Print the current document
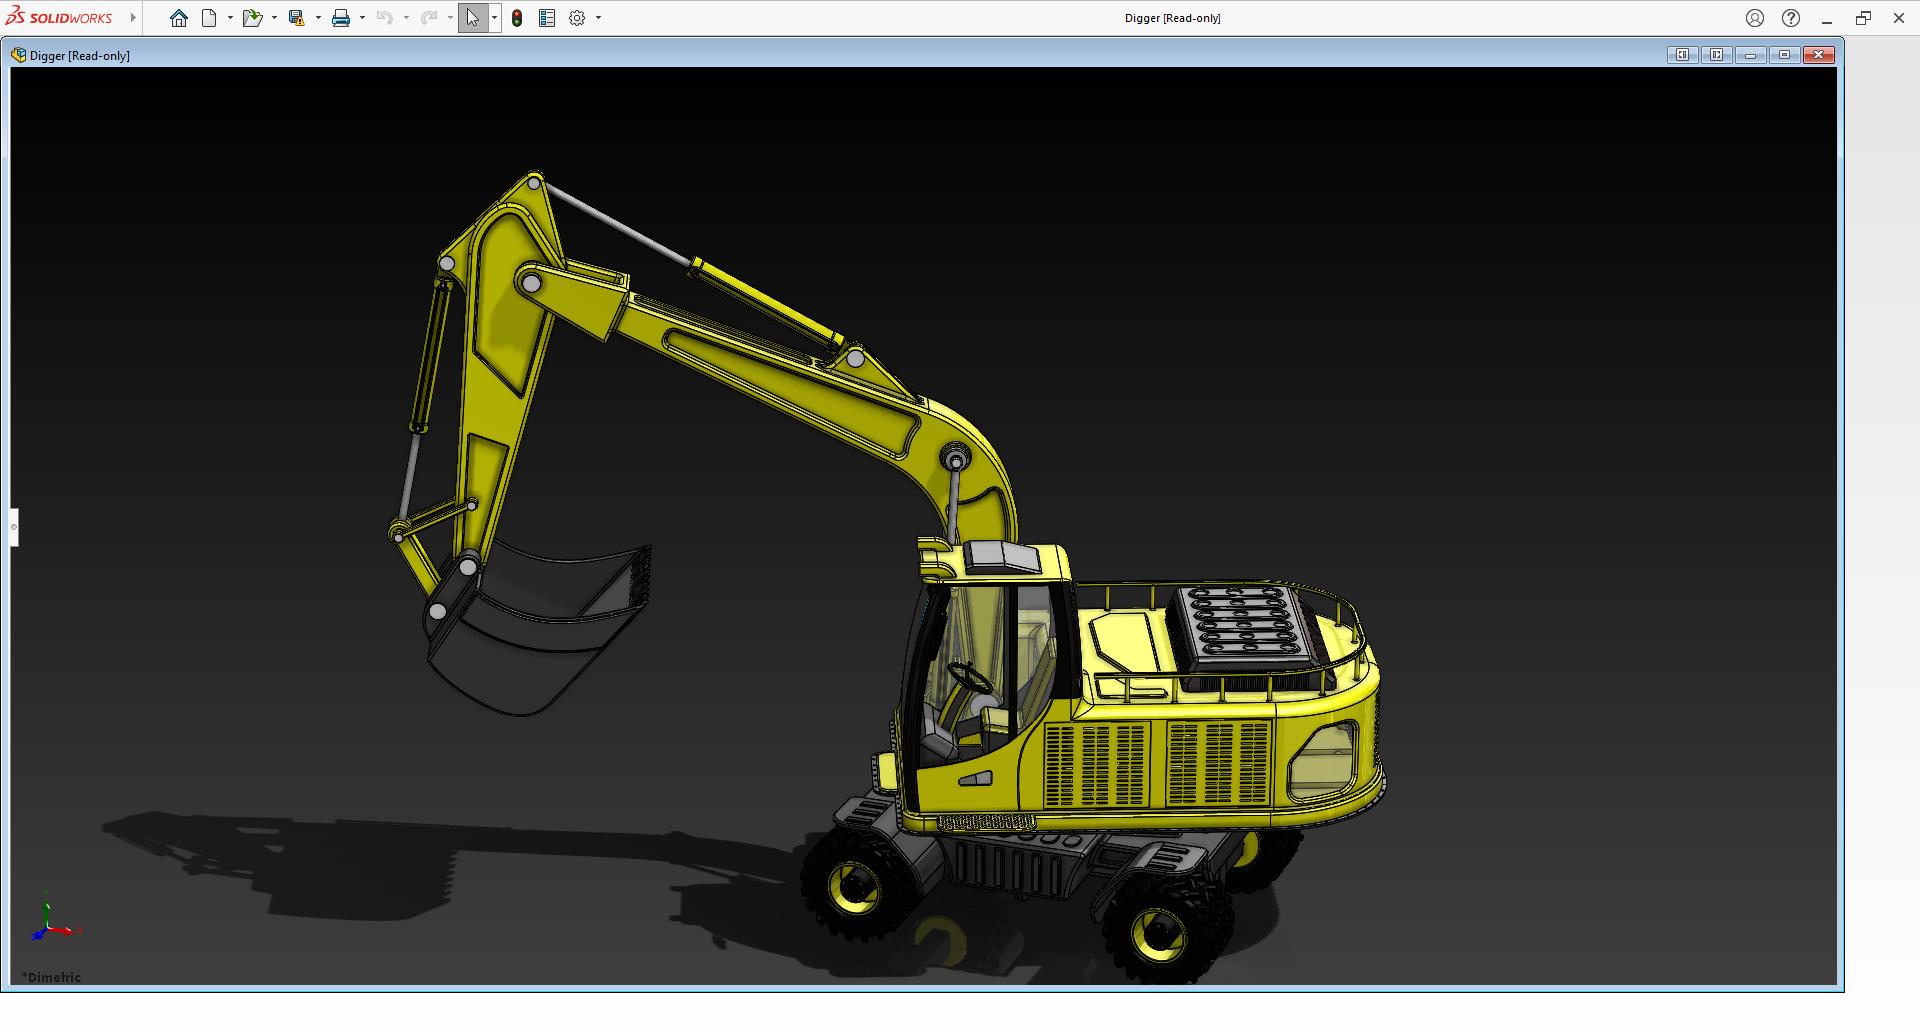1920x1032 pixels. 341,18
